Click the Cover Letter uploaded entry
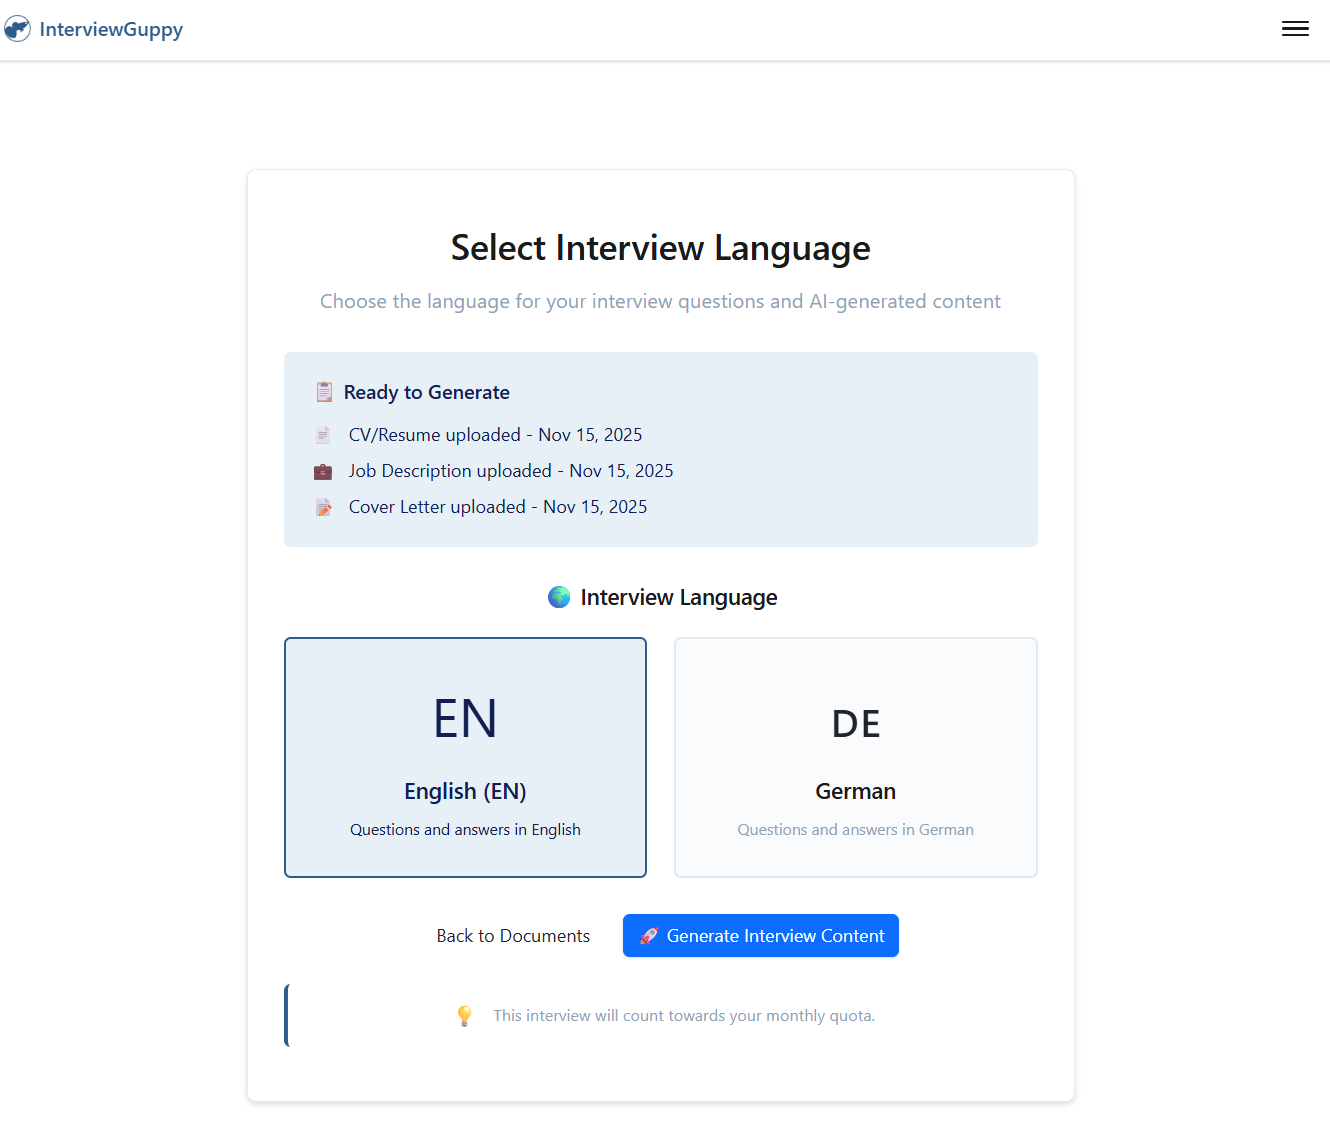Image resolution: width=1330 pixels, height=1138 pixels. [x=498, y=506]
